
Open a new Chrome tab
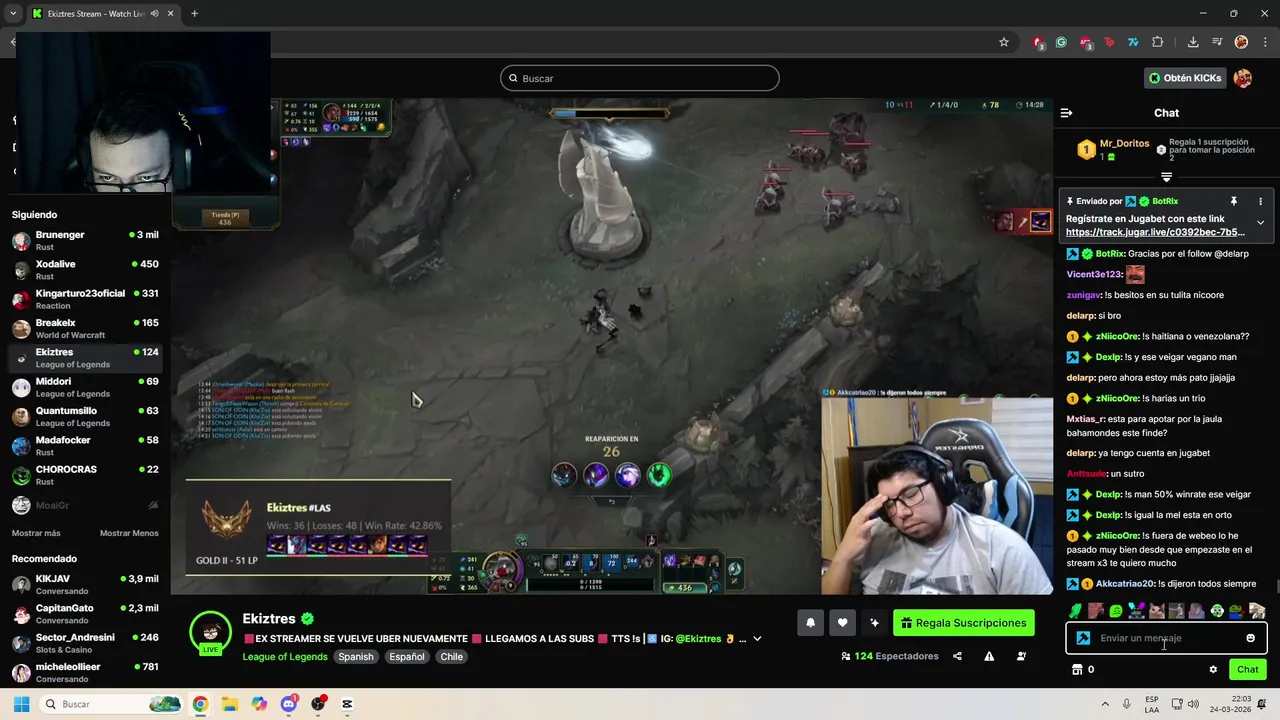point(194,14)
